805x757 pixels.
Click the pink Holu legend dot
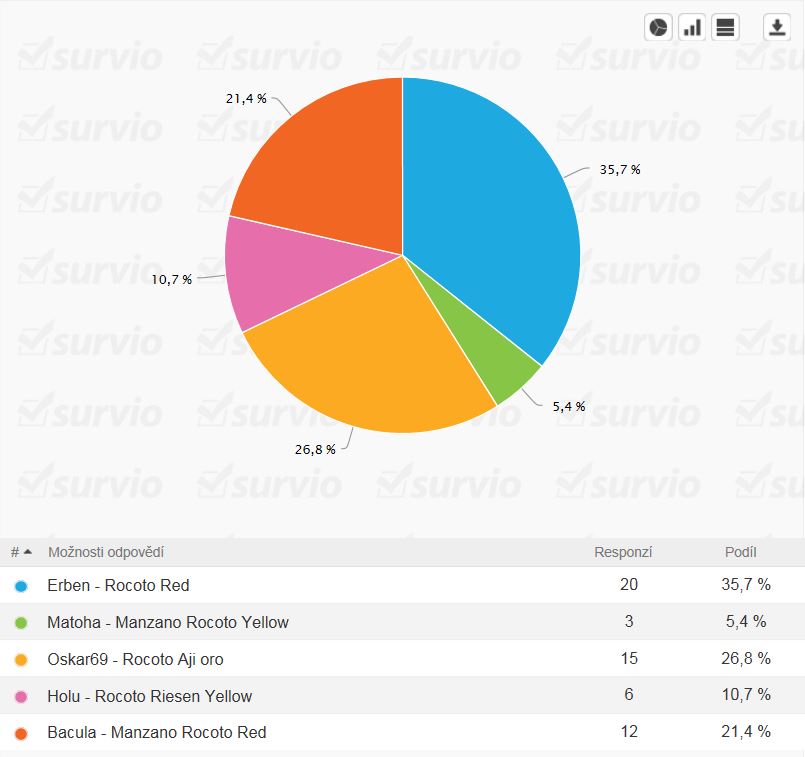tap(21, 697)
